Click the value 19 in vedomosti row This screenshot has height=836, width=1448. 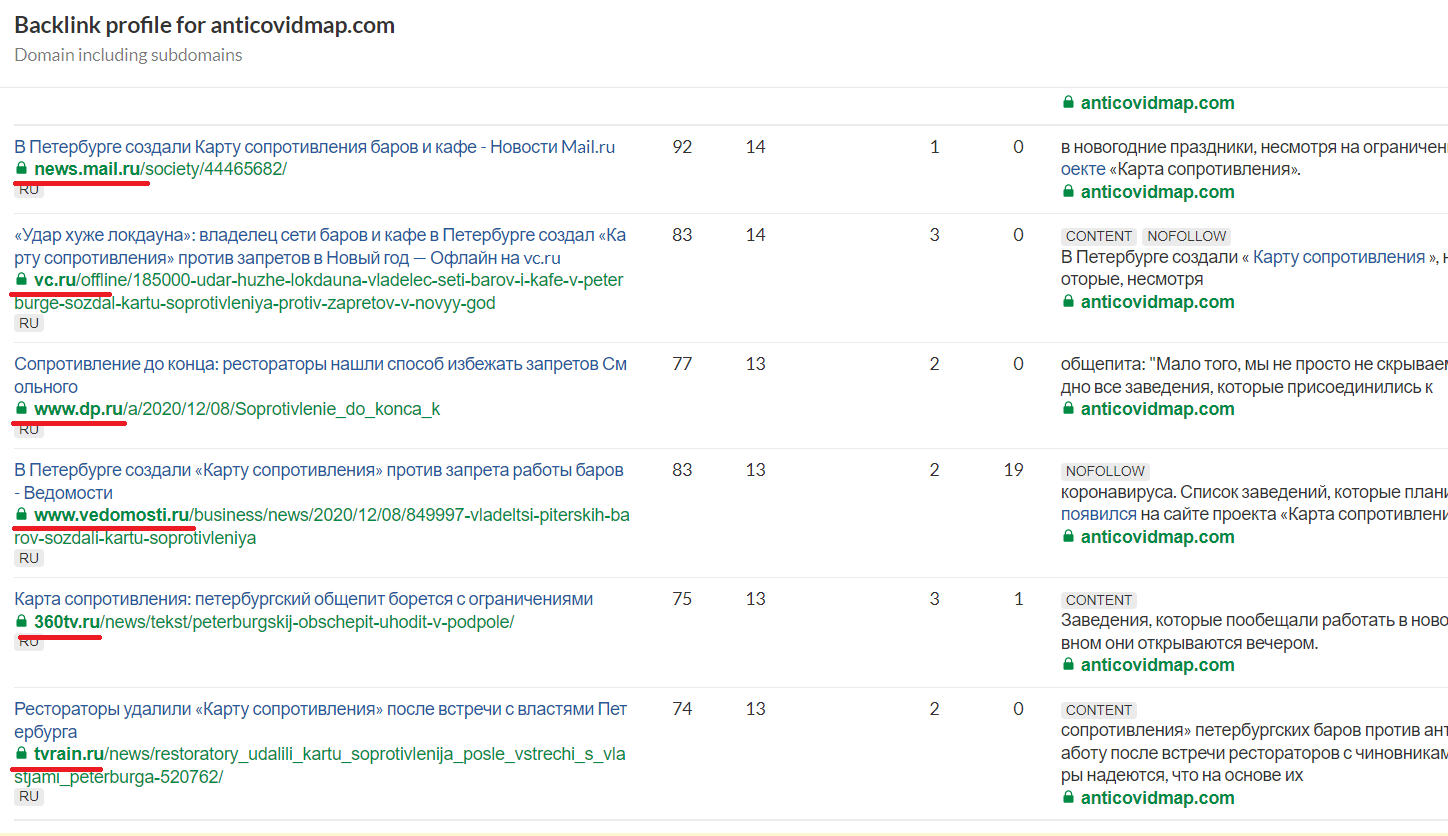[1013, 470]
